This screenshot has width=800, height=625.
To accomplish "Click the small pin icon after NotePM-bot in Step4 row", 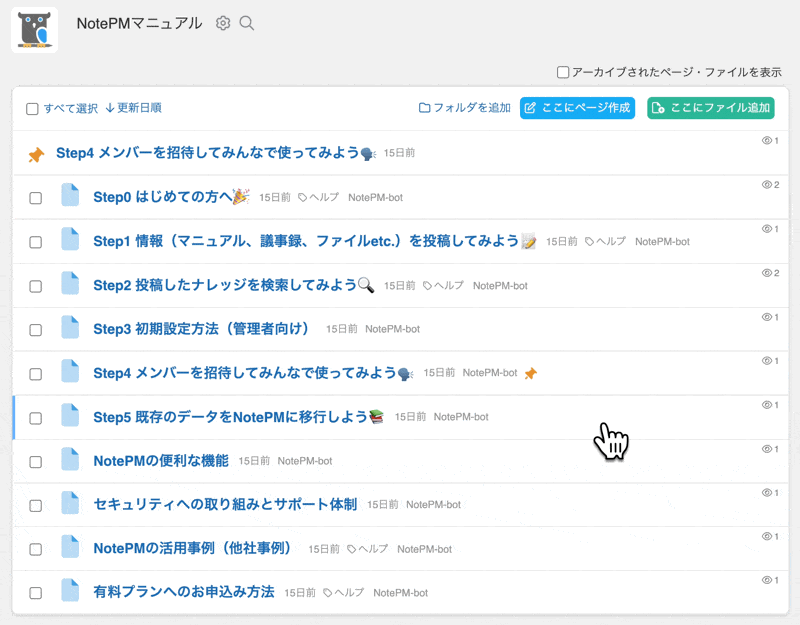I will pyautogui.click(x=531, y=373).
